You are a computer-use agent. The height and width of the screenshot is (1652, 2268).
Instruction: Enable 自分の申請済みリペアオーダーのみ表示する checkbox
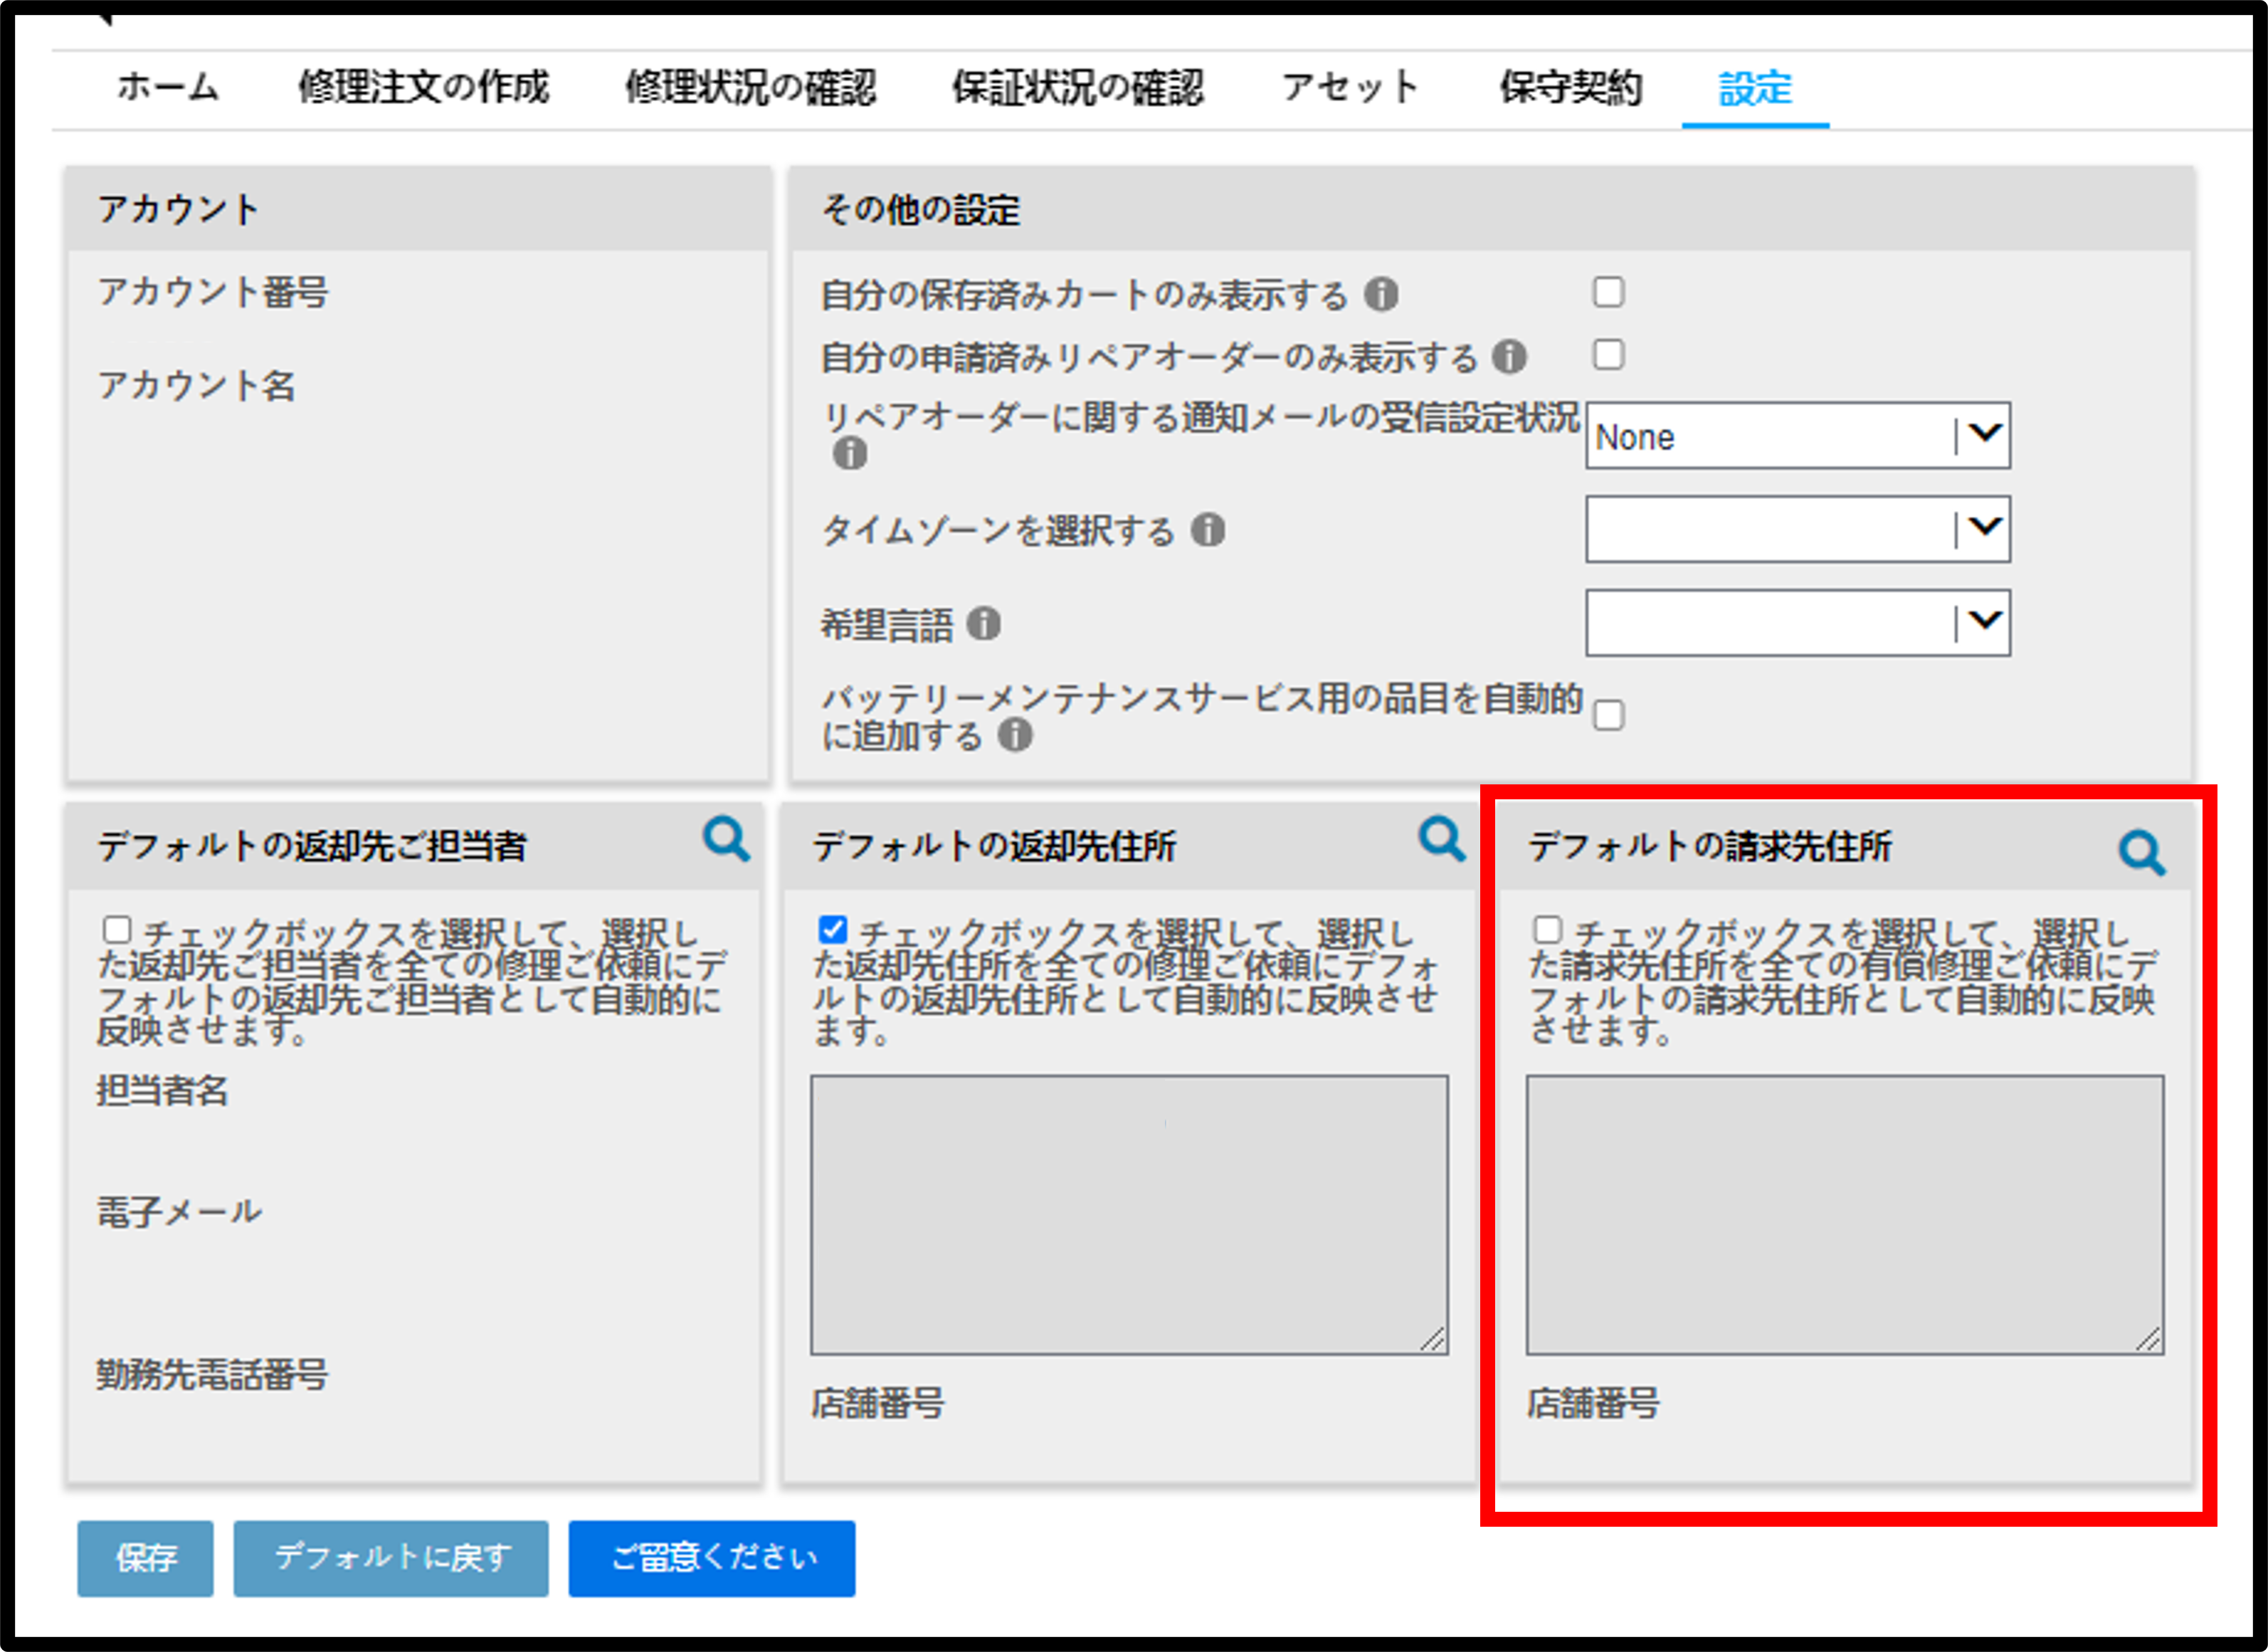(1608, 354)
